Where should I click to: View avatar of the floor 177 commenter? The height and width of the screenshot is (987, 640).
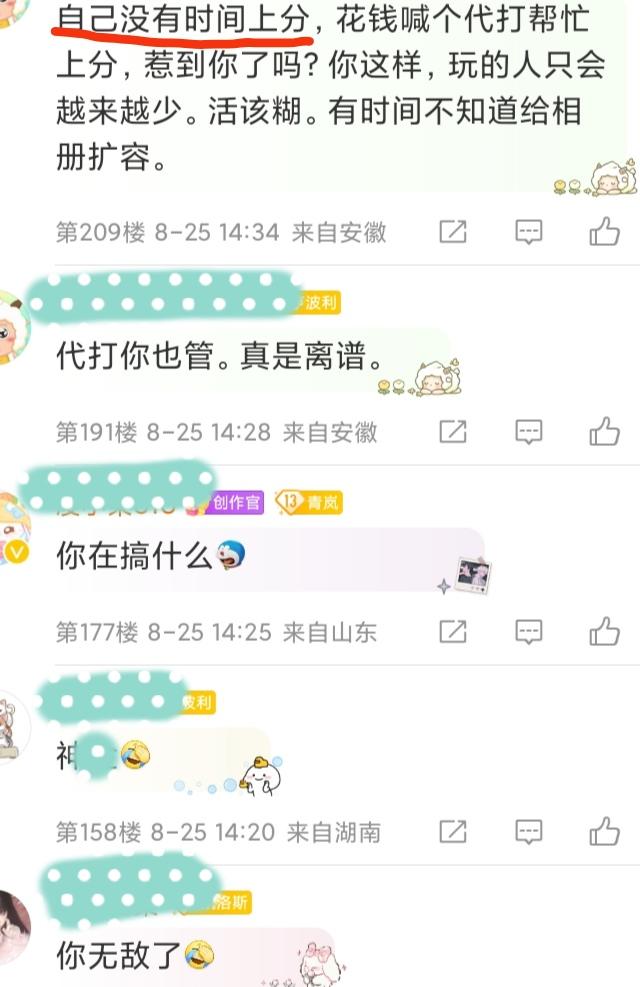coord(14,530)
